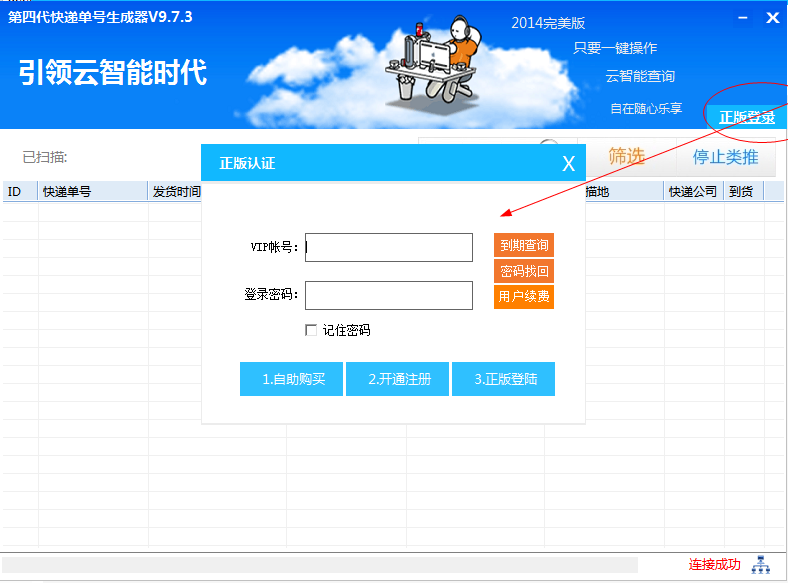
Task: Toggle the 记住密码 checkbox
Action: [x=311, y=330]
